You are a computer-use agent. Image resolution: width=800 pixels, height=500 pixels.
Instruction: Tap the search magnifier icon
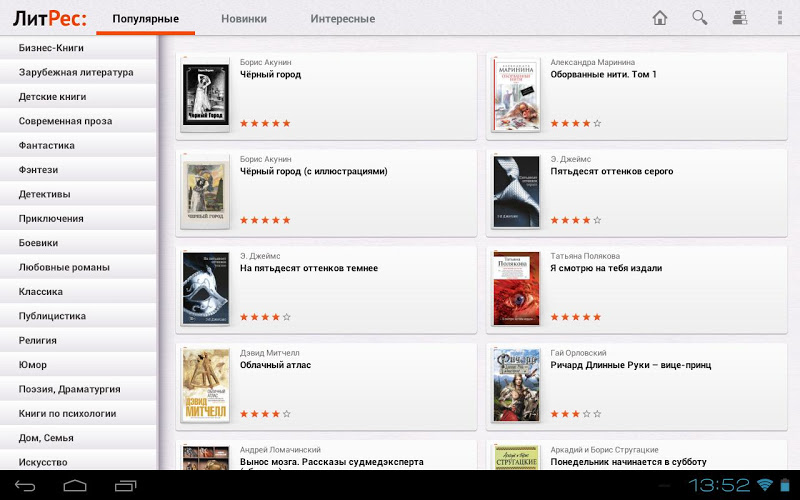(699, 18)
